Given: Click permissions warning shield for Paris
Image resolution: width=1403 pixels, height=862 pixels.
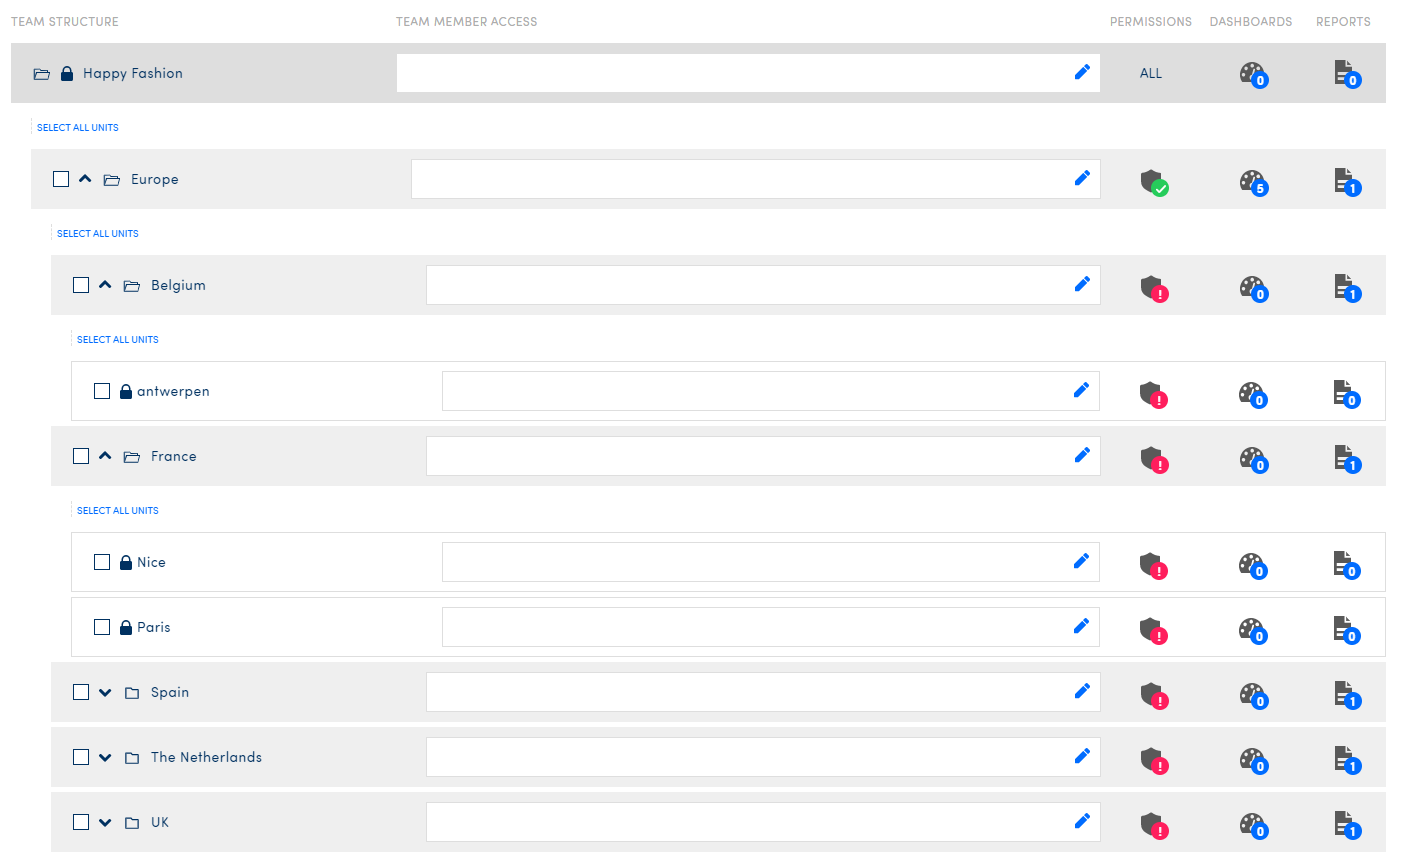Looking at the screenshot, I should click(1152, 629).
